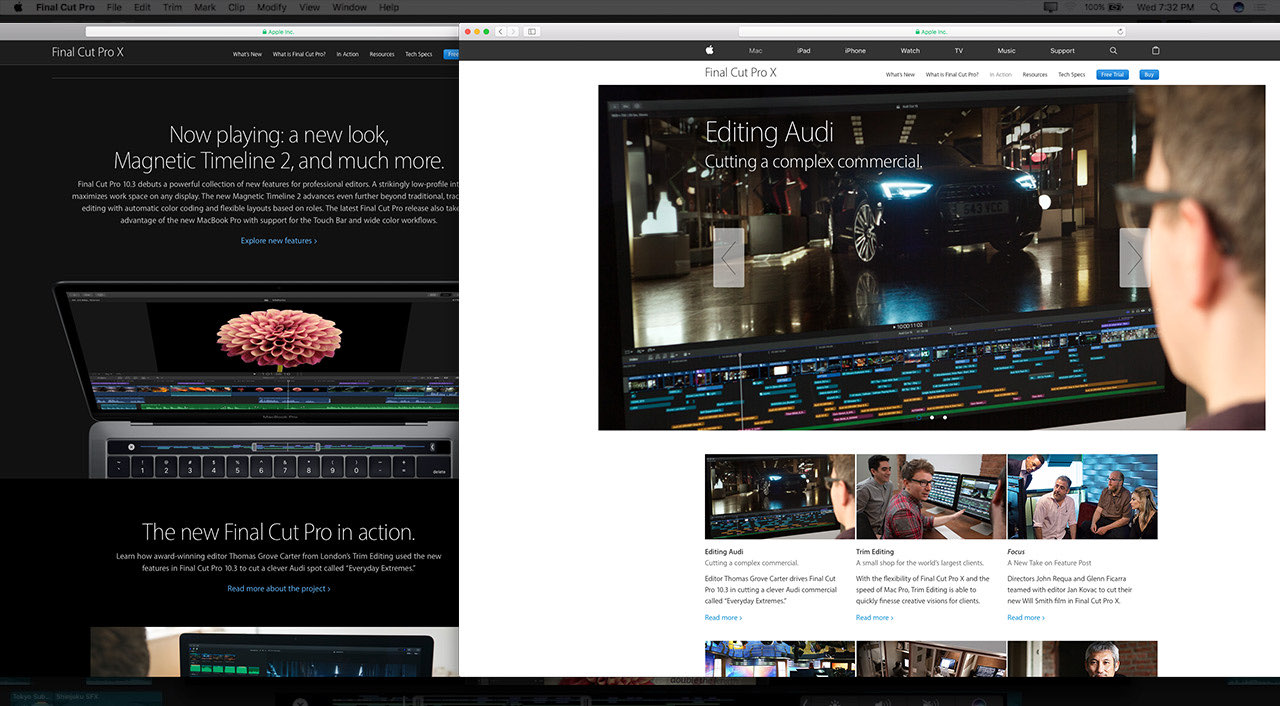
Task: Go to previous slide in Audi gallery
Action: pyautogui.click(x=728, y=258)
